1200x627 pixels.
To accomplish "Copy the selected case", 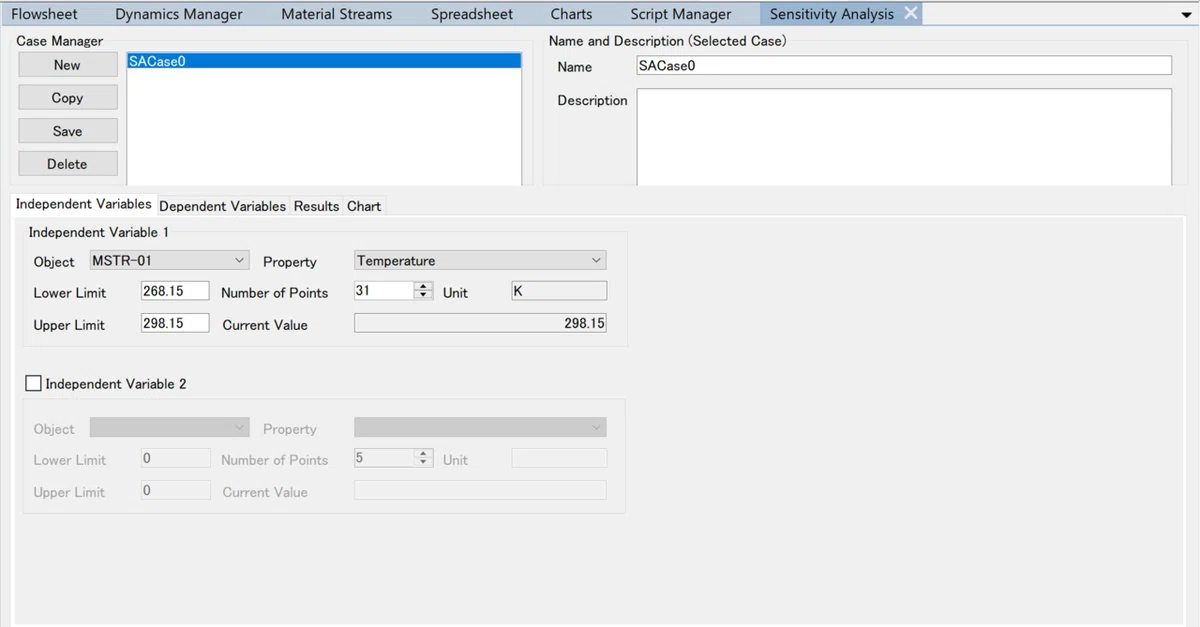I will [67, 98].
